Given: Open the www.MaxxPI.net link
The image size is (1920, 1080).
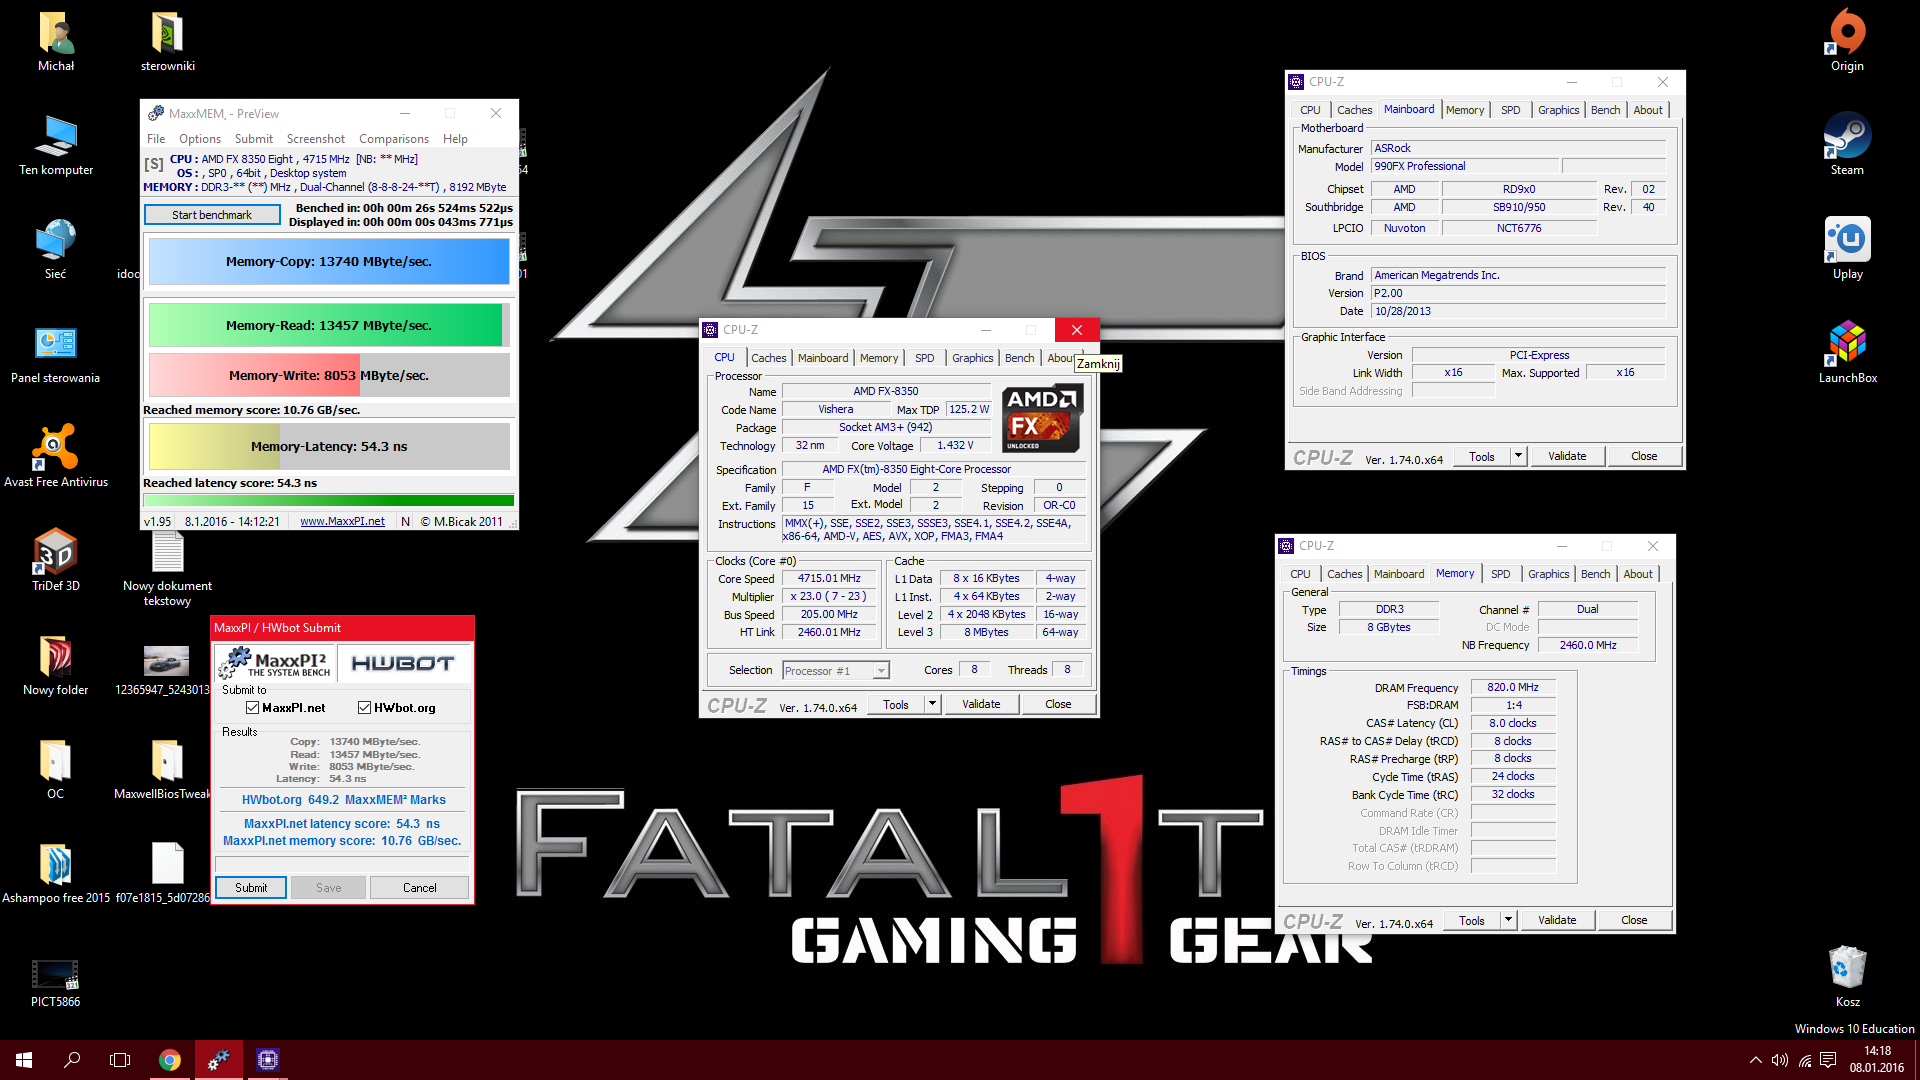Looking at the screenshot, I should coord(342,521).
